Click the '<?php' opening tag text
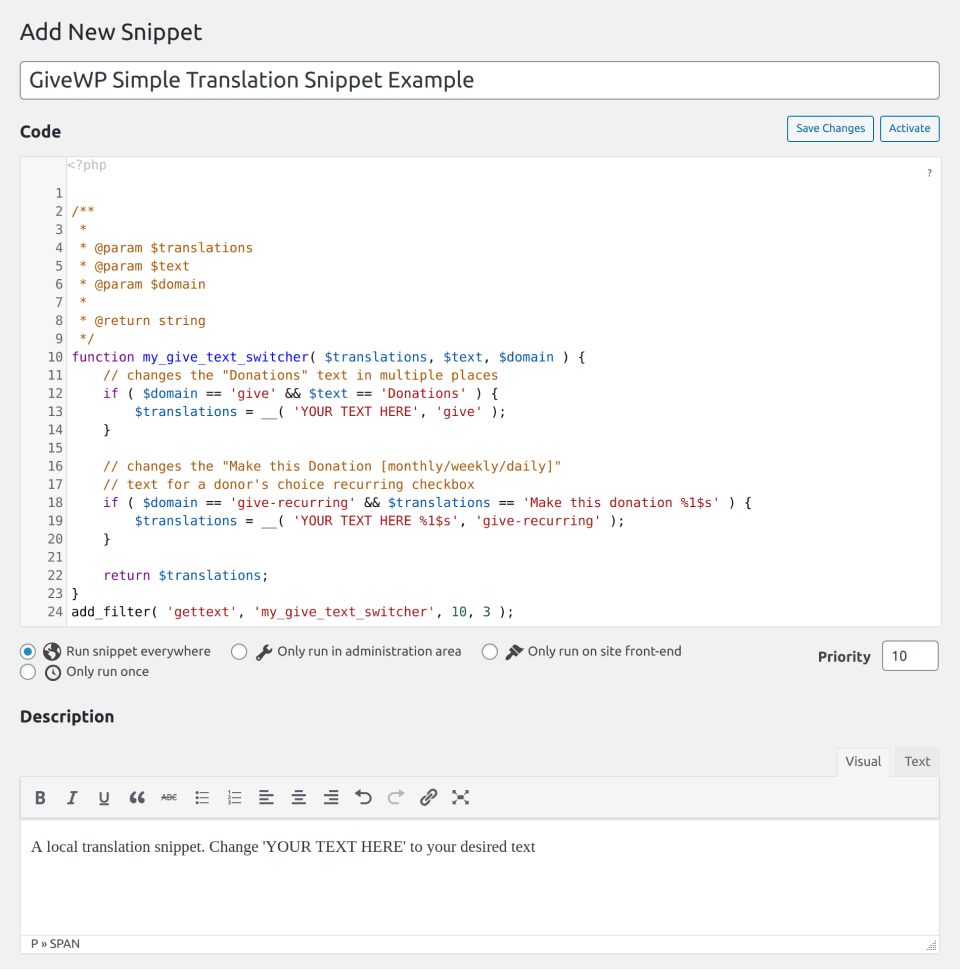The width and height of the screenshot is (960, 970). point(87,165)
